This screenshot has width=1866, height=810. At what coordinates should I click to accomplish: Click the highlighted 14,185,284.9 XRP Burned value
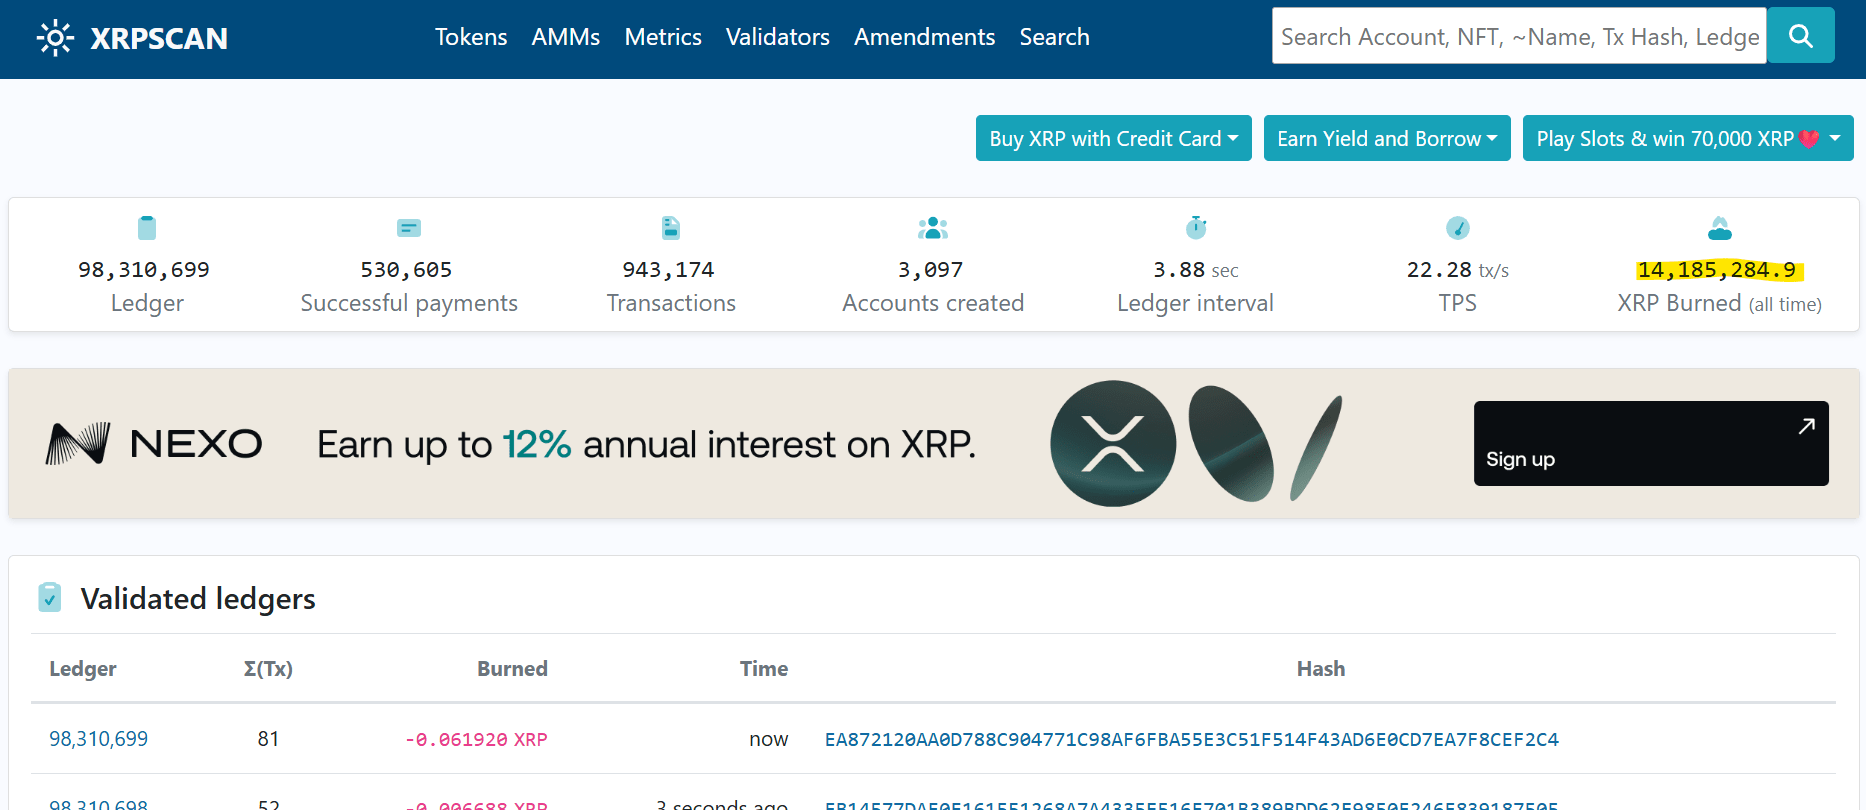(x=1718, y=270)
